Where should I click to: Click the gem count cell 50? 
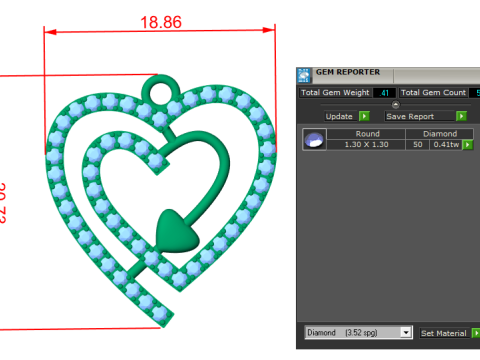[x=417, y=145]
